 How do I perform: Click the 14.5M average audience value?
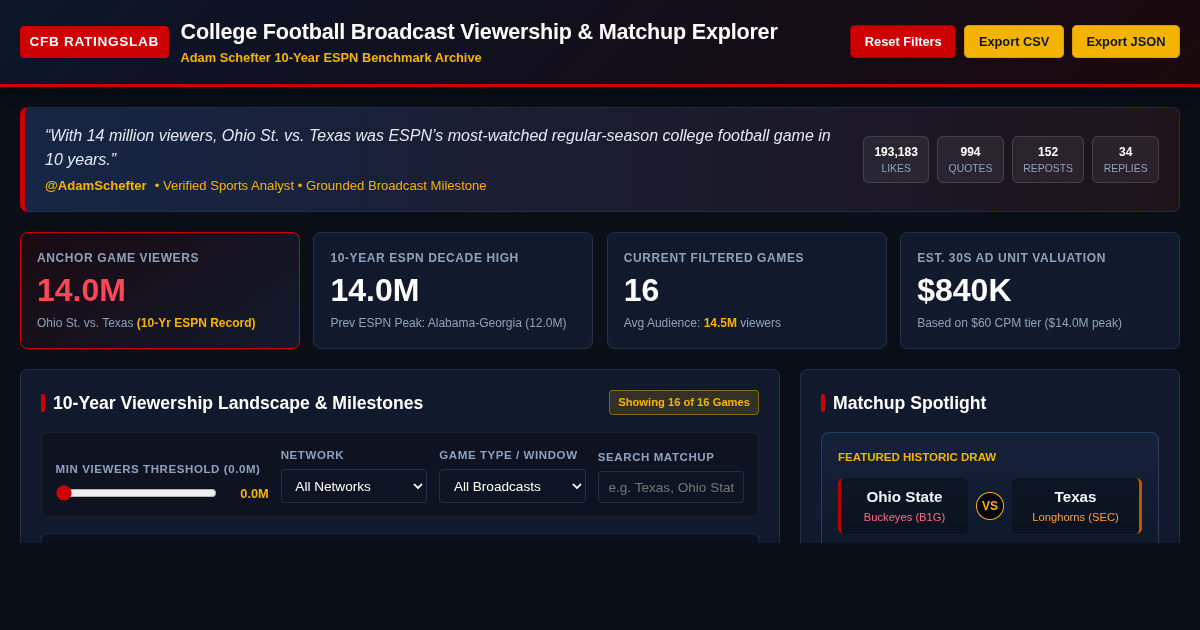click(720, 323)
